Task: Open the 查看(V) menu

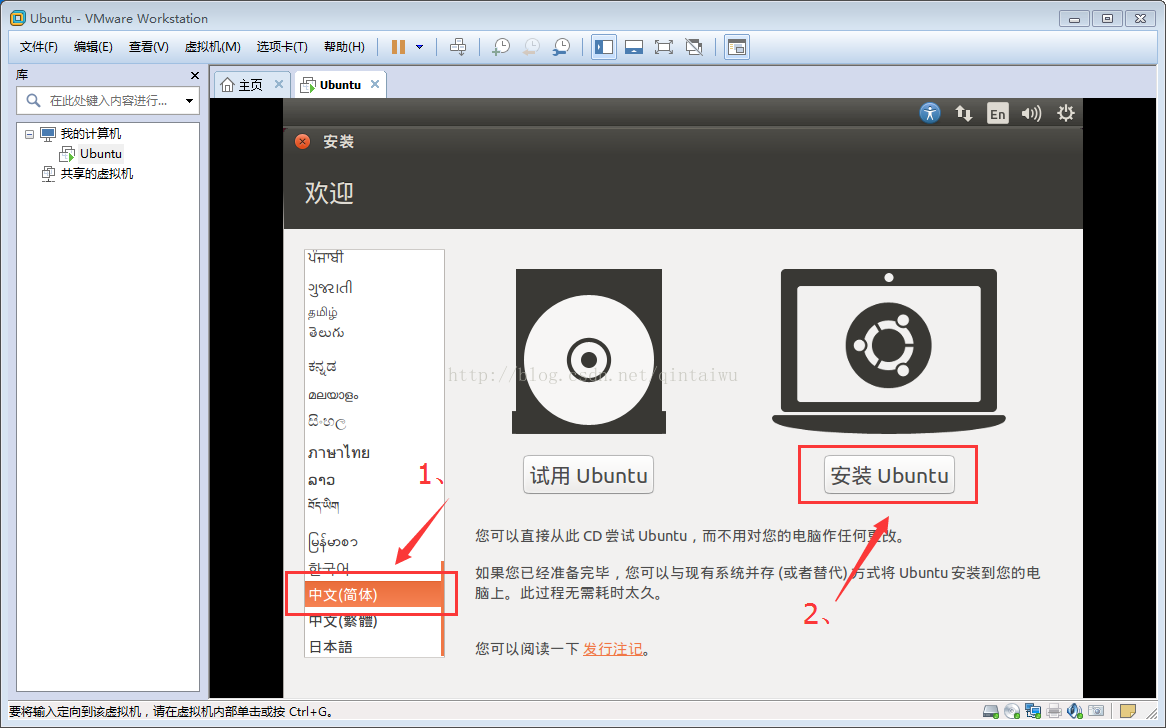Action: coord(149,47)
